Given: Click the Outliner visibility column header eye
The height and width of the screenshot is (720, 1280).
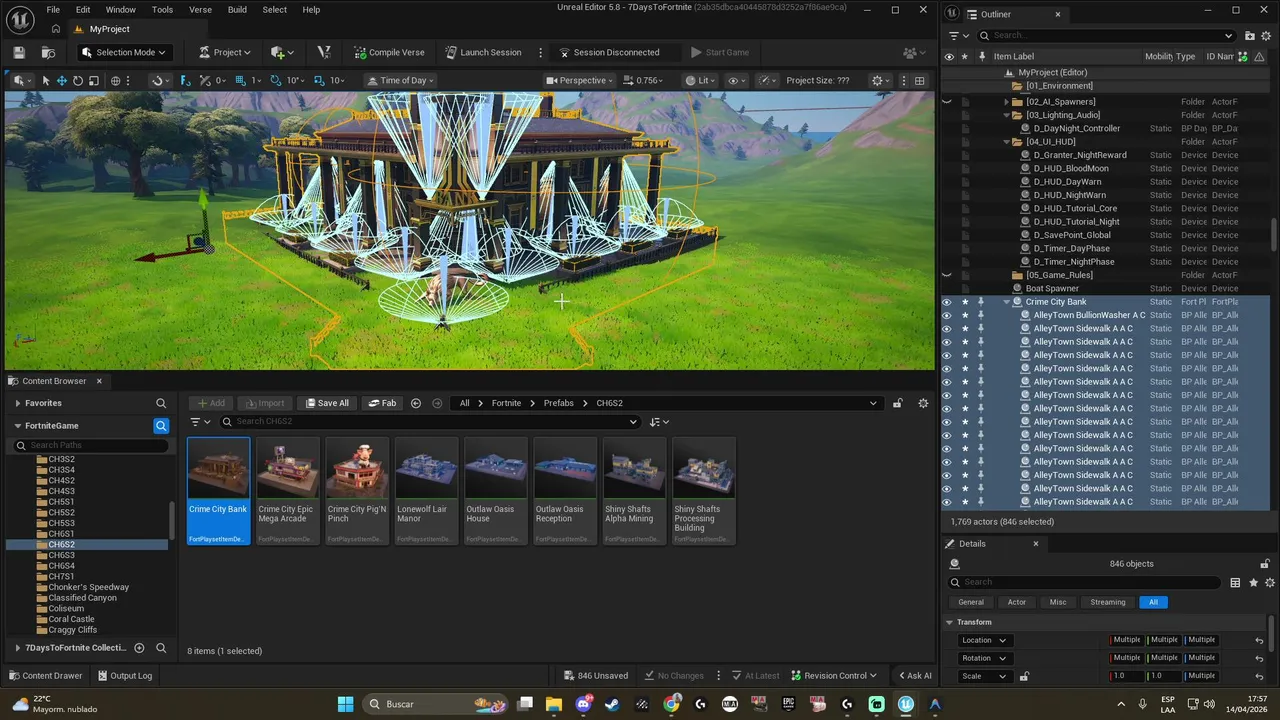Looking at the screenshot, I should [x=949, y=56].
